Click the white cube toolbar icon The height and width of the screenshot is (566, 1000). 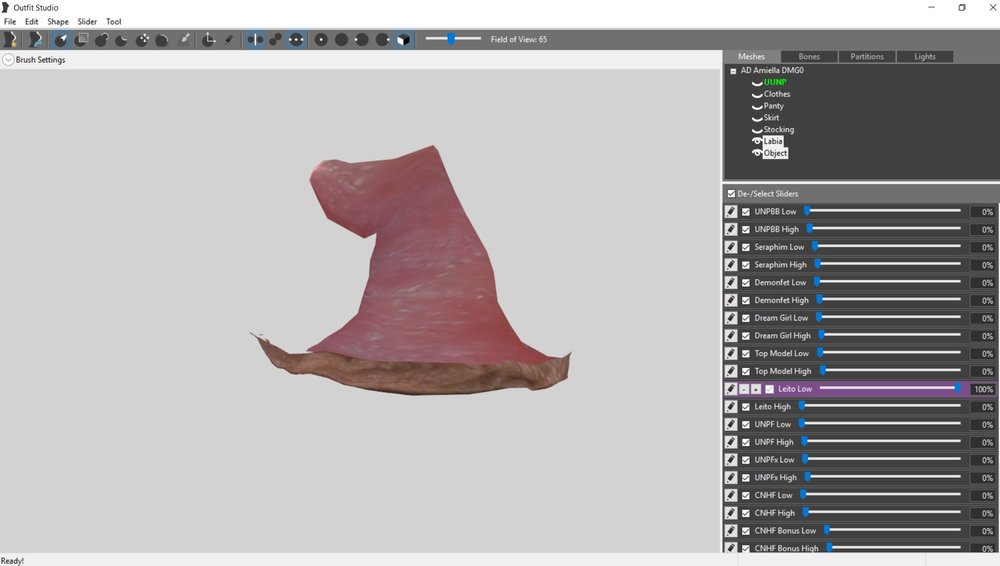[x=403, y=40]
